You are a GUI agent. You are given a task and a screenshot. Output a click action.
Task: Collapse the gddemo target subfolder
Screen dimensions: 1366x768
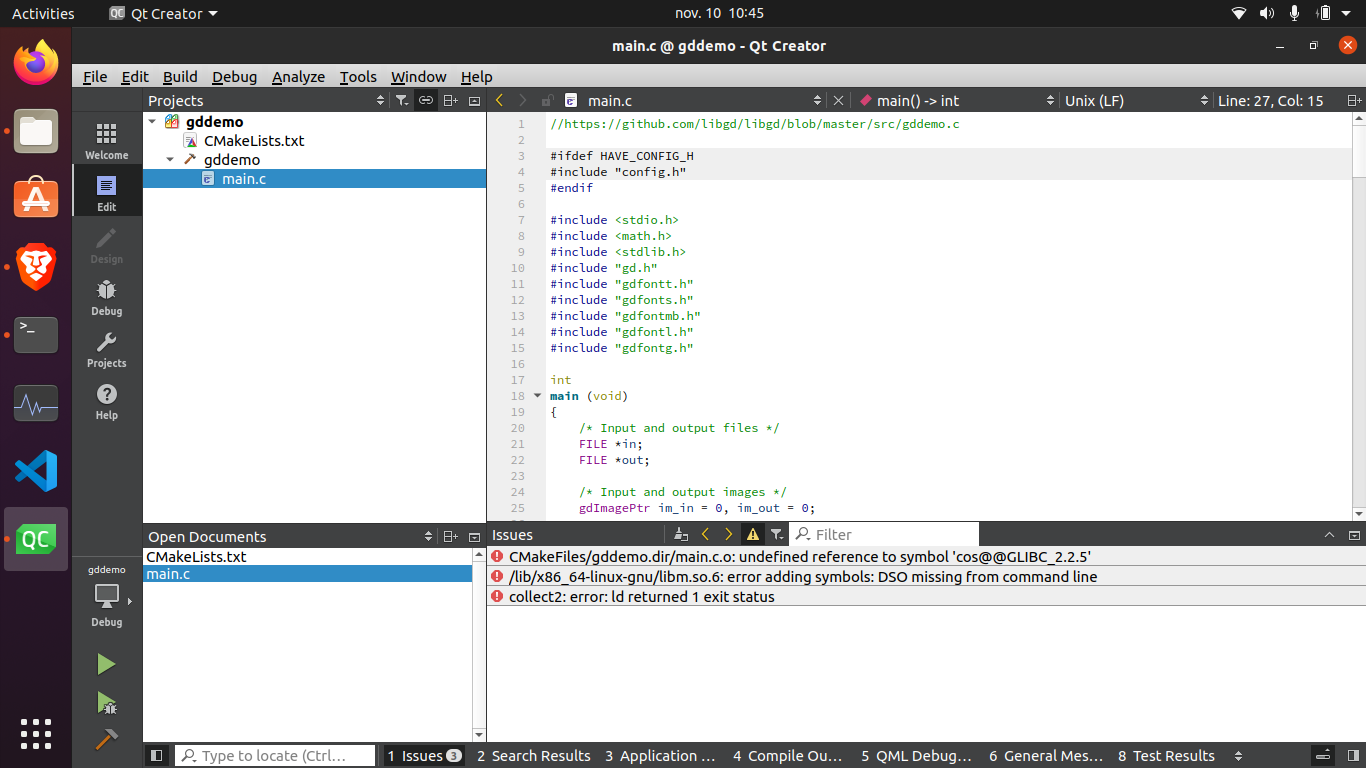point(170,159)
